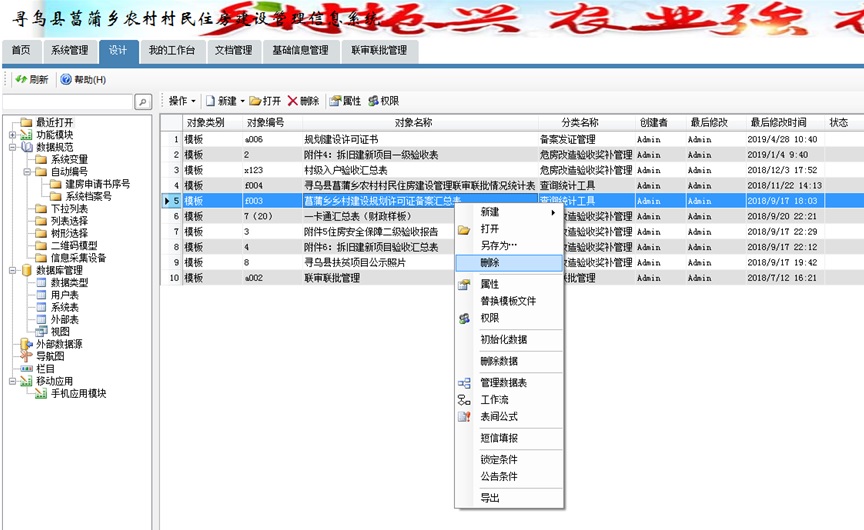Viewport: 864px width, 530px height.
Task: Expand the 新建 dropdown arrow in toolbar
Action: (242, 101)
